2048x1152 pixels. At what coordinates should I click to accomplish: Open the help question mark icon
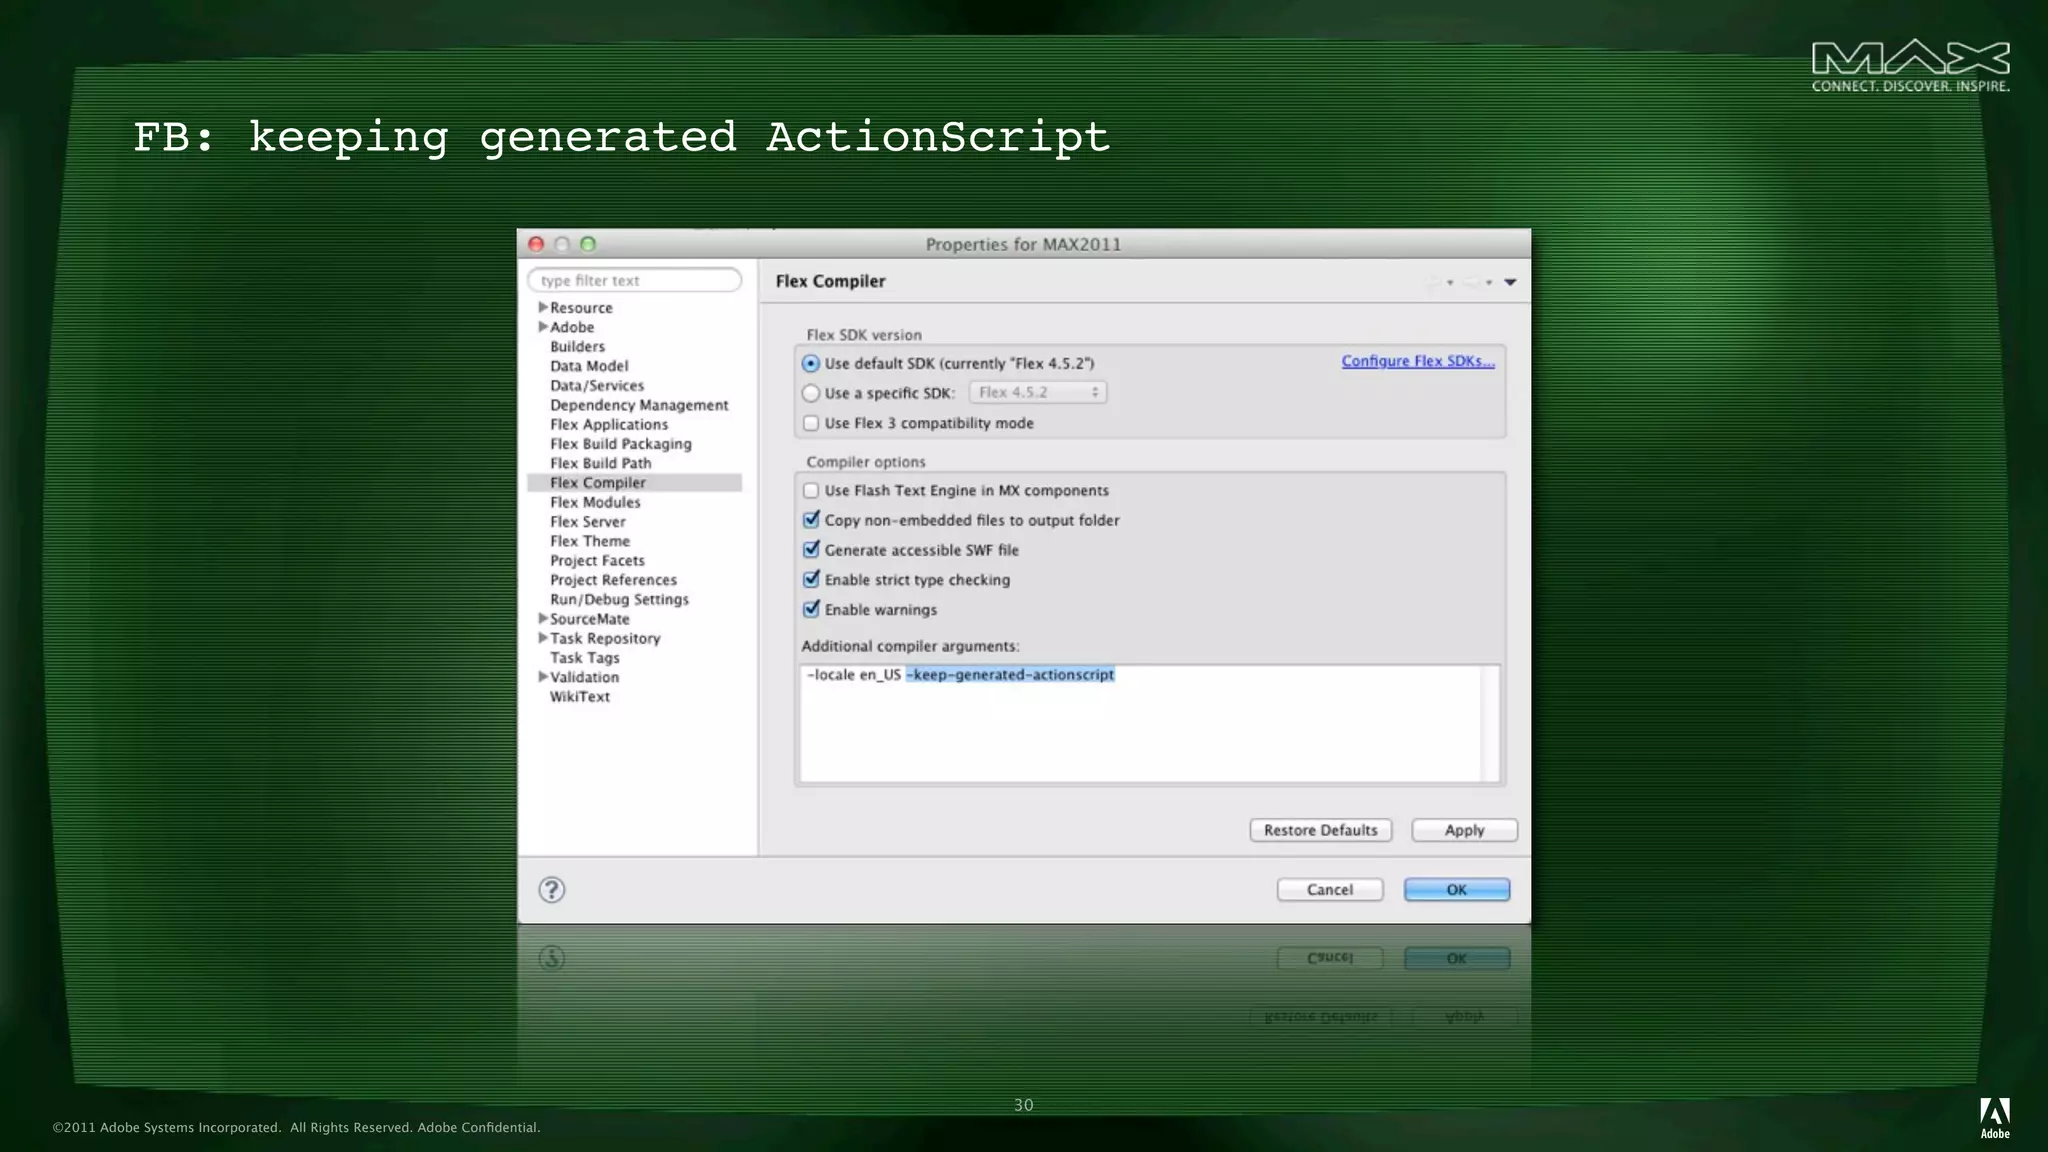click(x=552, y=890)
